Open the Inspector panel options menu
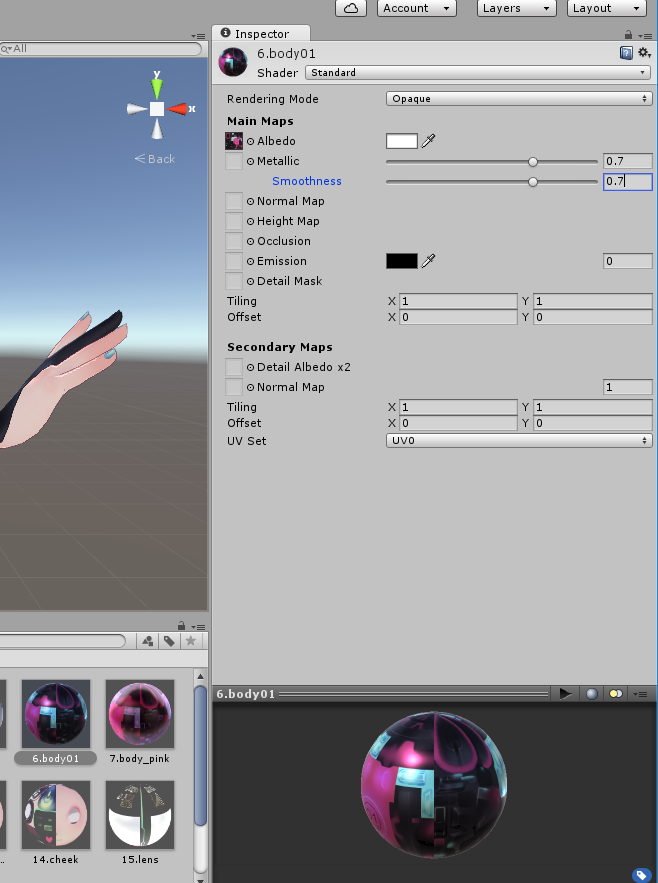 tap(646, 35)
